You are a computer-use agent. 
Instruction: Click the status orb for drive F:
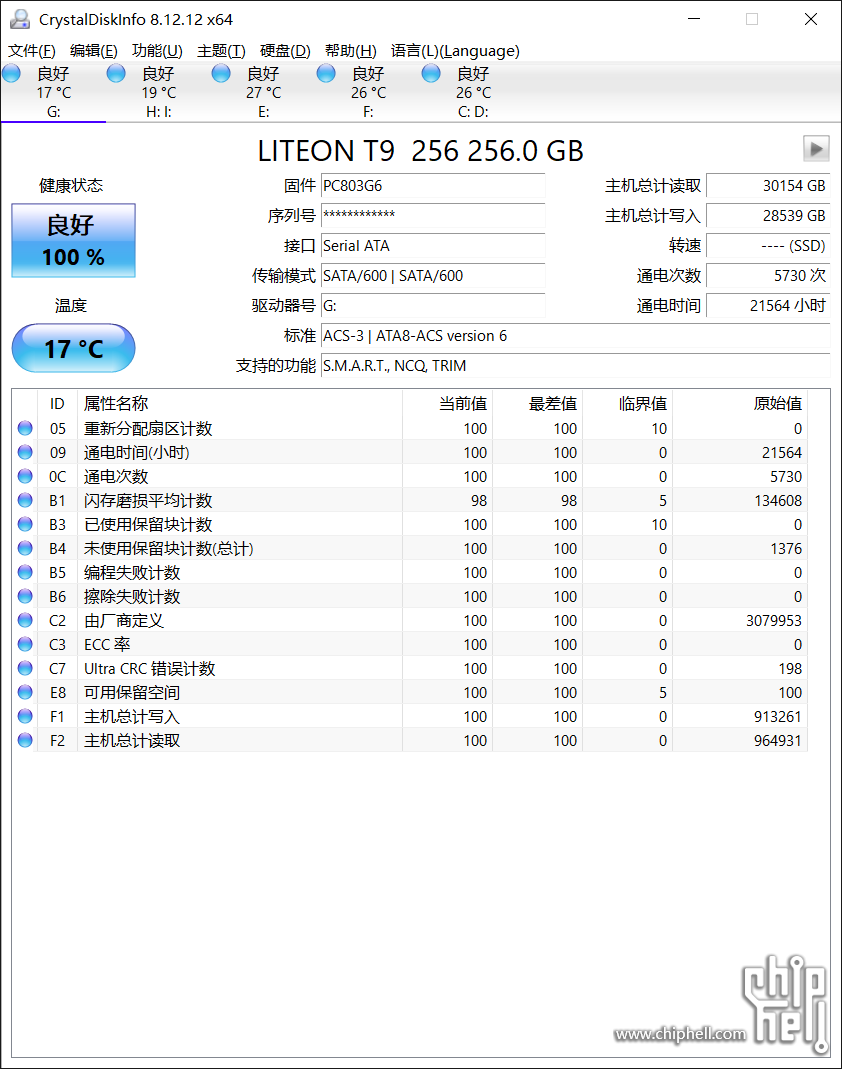(x=326, y=73)
